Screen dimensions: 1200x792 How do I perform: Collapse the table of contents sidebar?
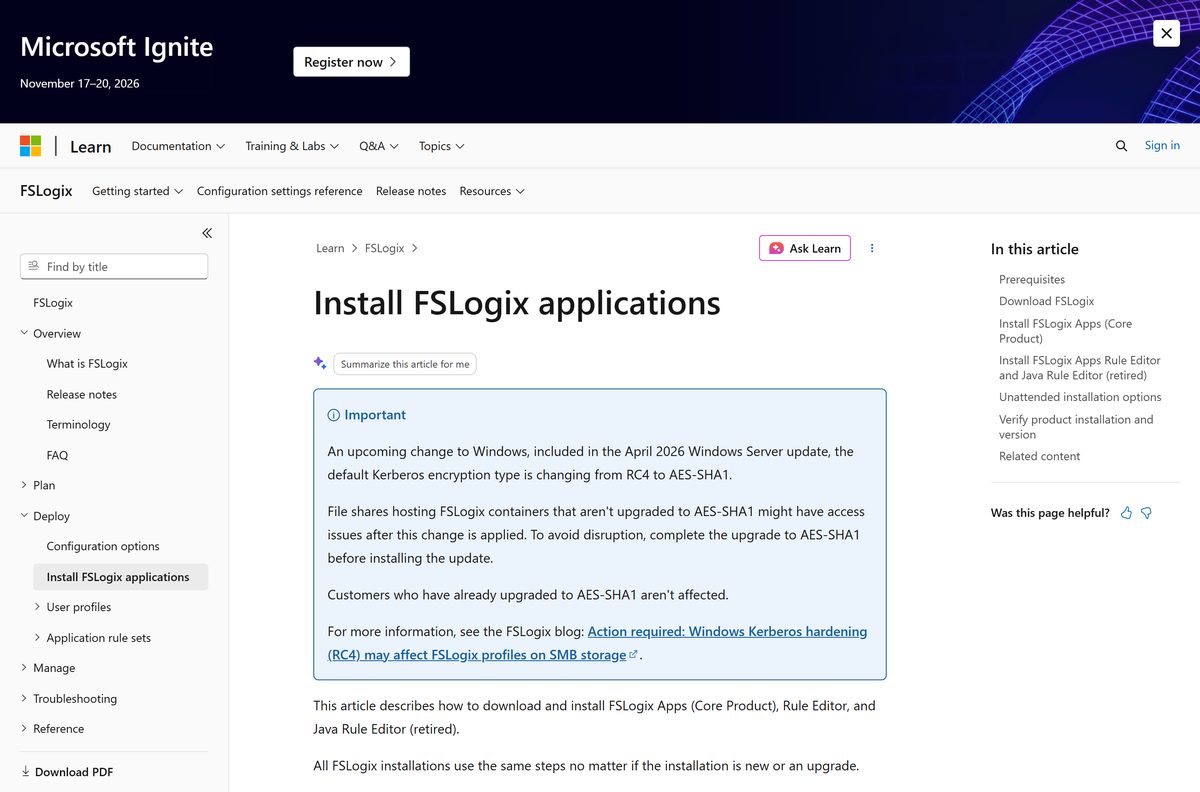tap(207, 233)
